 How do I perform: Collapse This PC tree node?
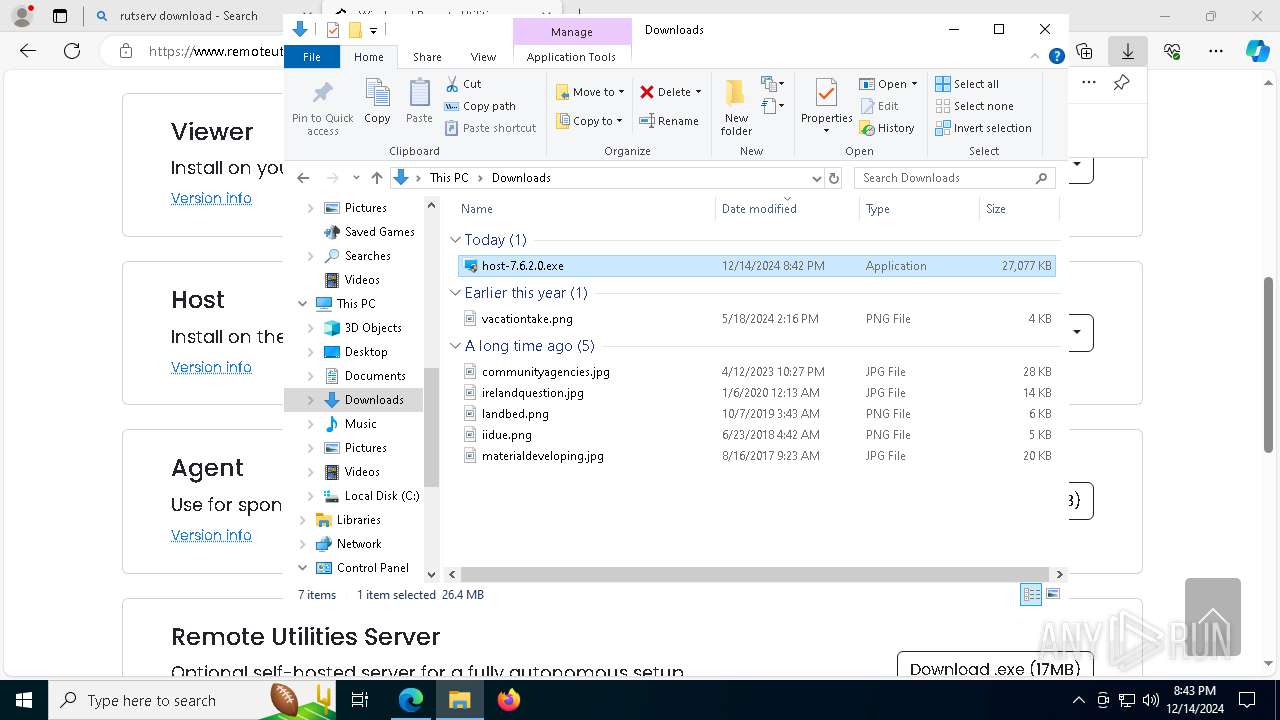pos(303,304)
